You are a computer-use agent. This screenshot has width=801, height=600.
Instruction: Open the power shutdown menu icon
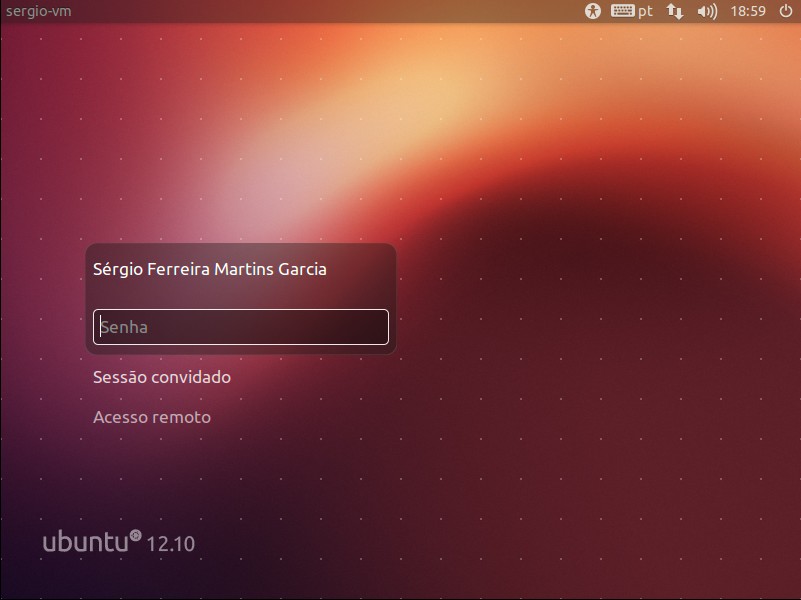coord(785,11)
